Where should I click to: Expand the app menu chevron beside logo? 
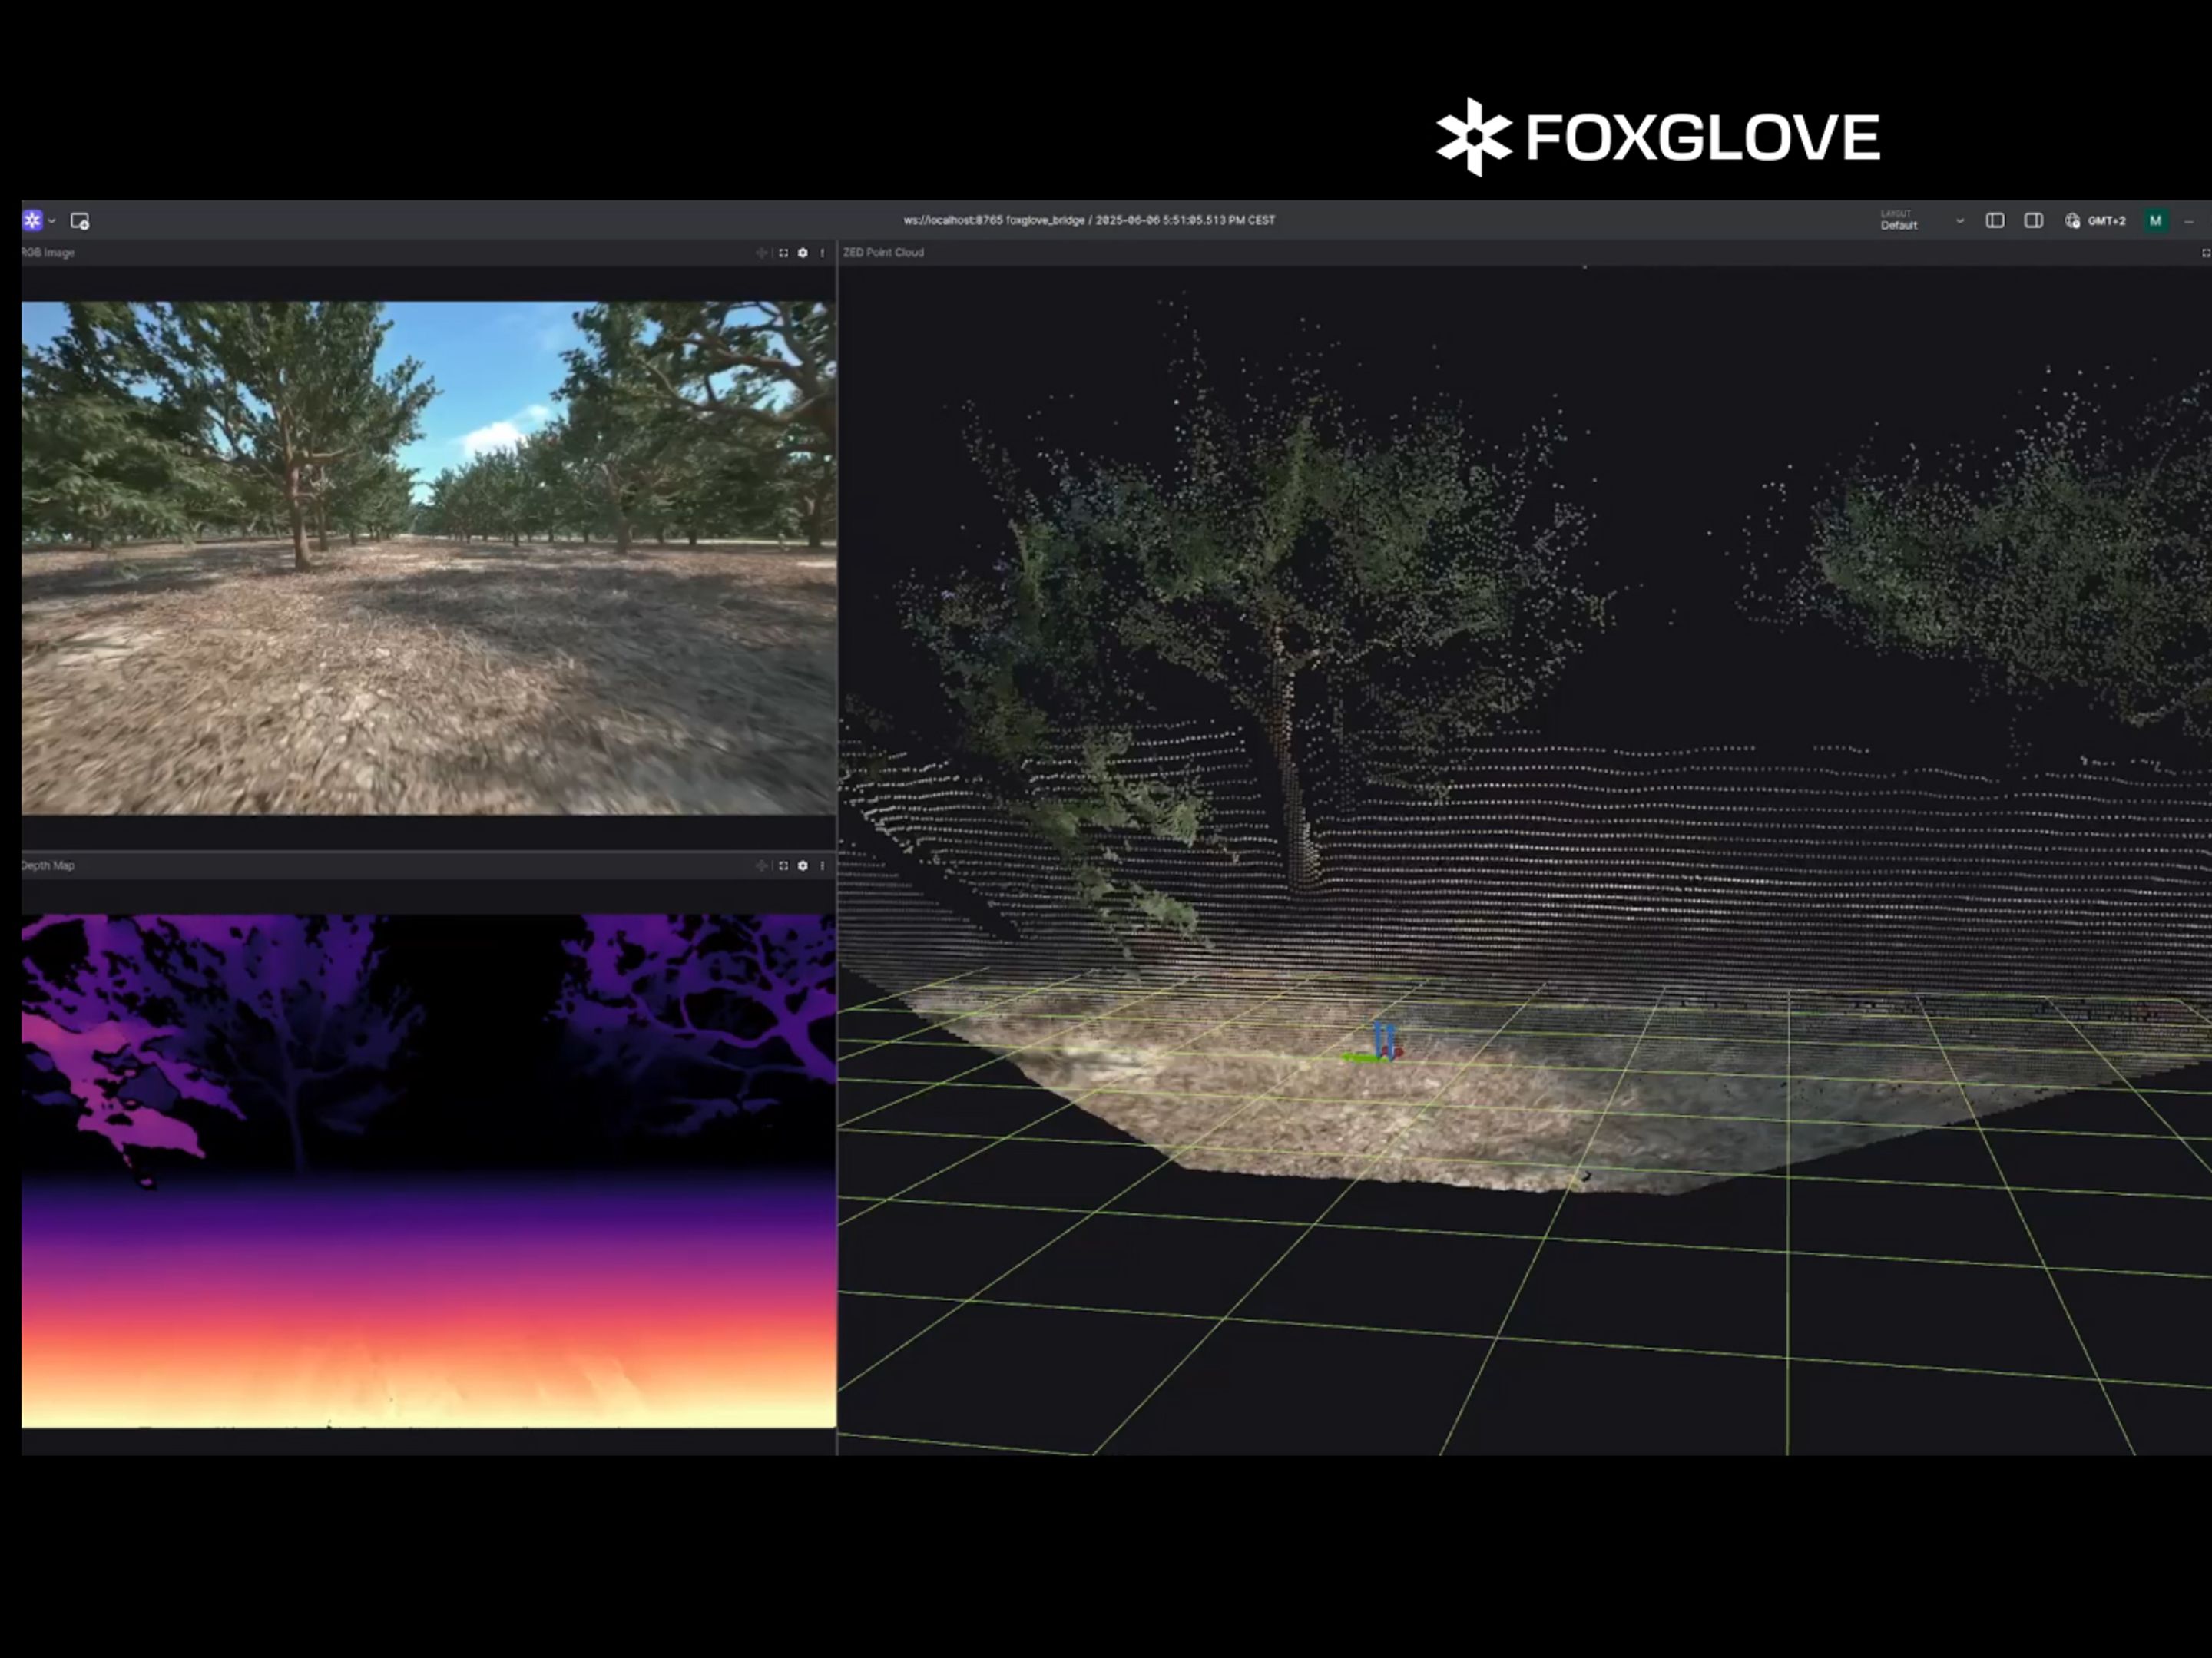[x=52, y=221]
